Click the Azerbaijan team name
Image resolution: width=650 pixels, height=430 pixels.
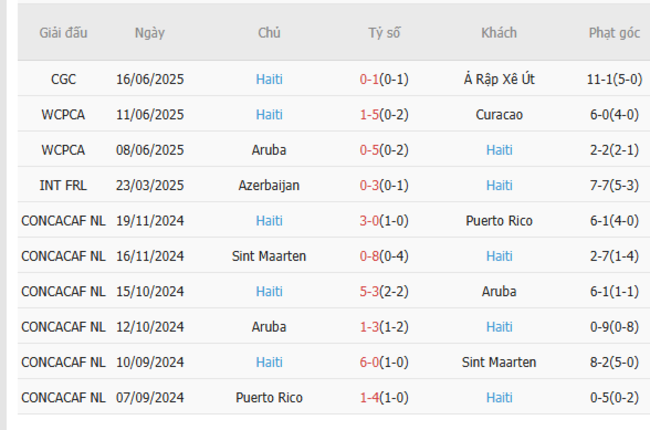coord(269,185)
